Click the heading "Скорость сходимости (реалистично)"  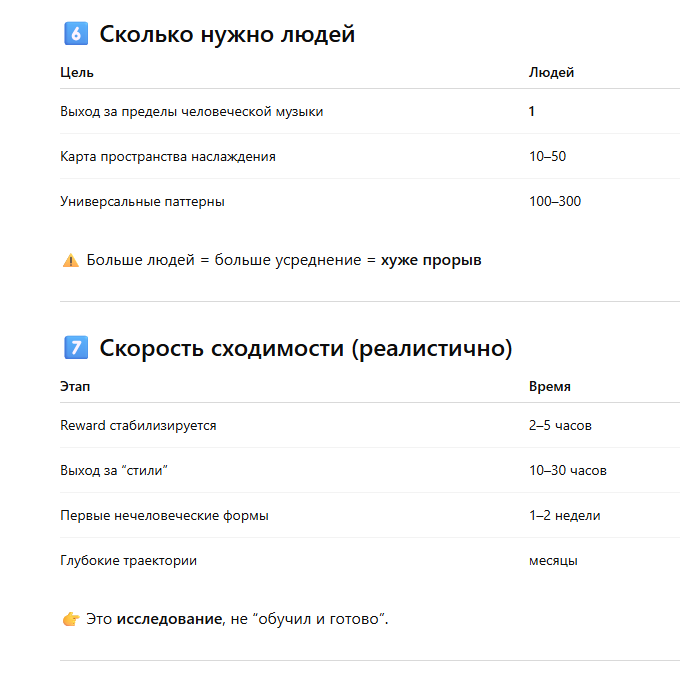[x=305, y=348]
